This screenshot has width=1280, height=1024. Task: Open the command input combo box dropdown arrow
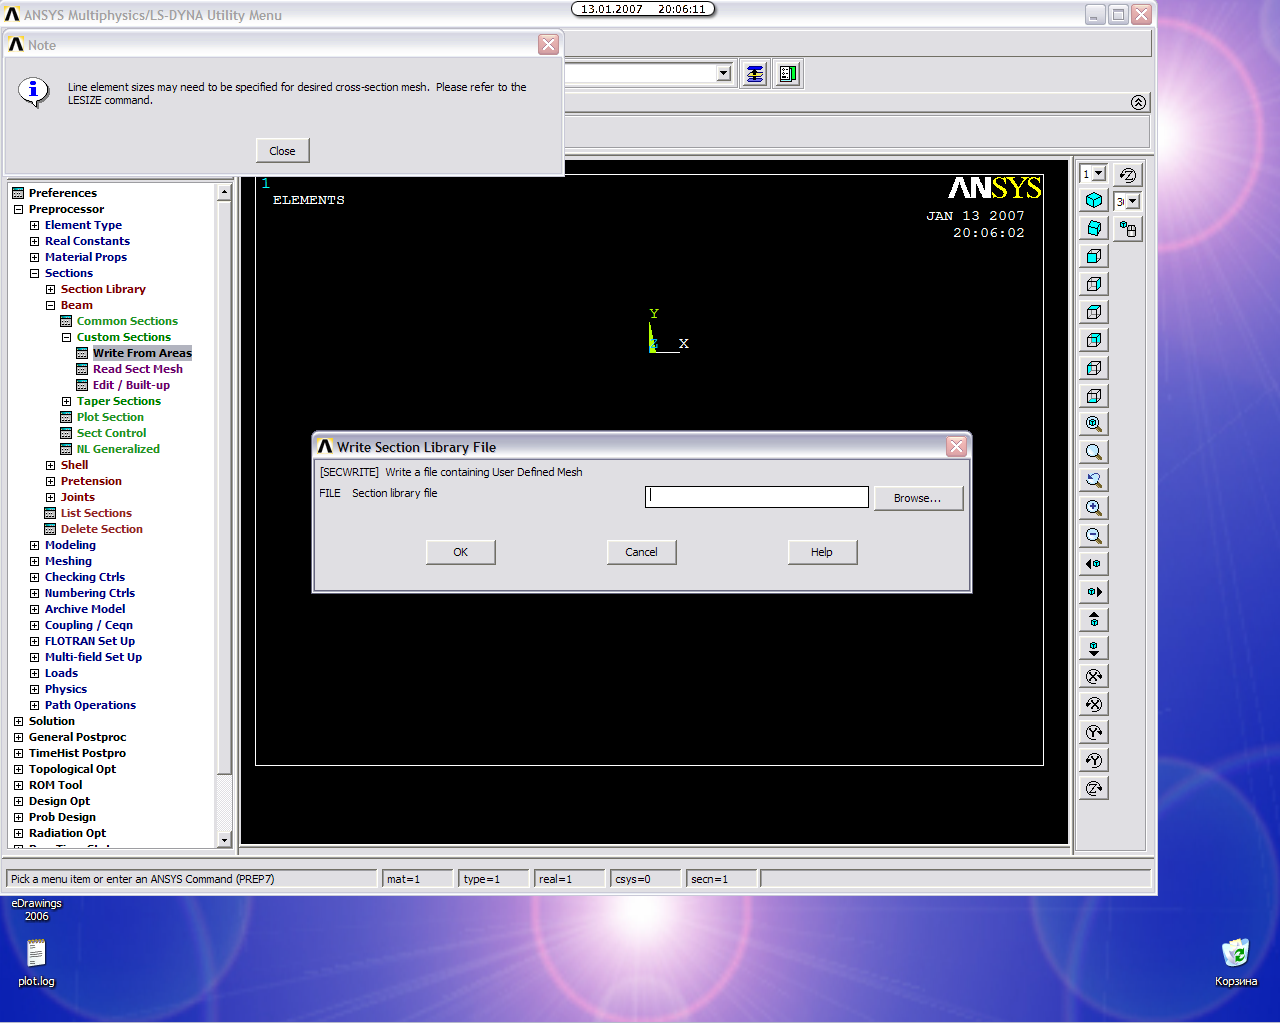724,73
